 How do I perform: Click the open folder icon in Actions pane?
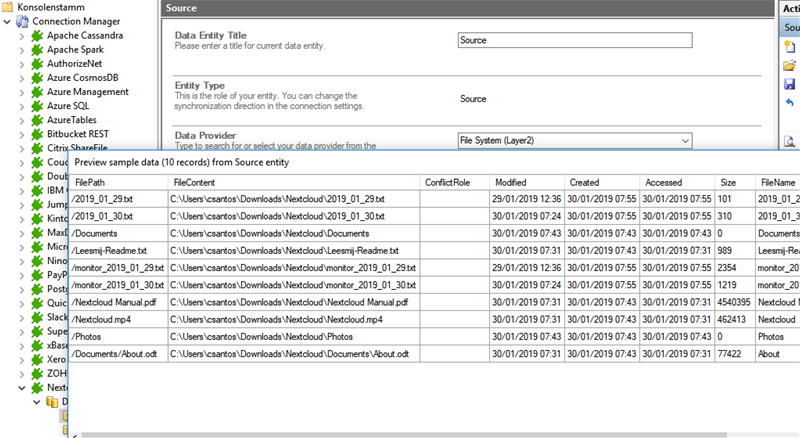789,66
